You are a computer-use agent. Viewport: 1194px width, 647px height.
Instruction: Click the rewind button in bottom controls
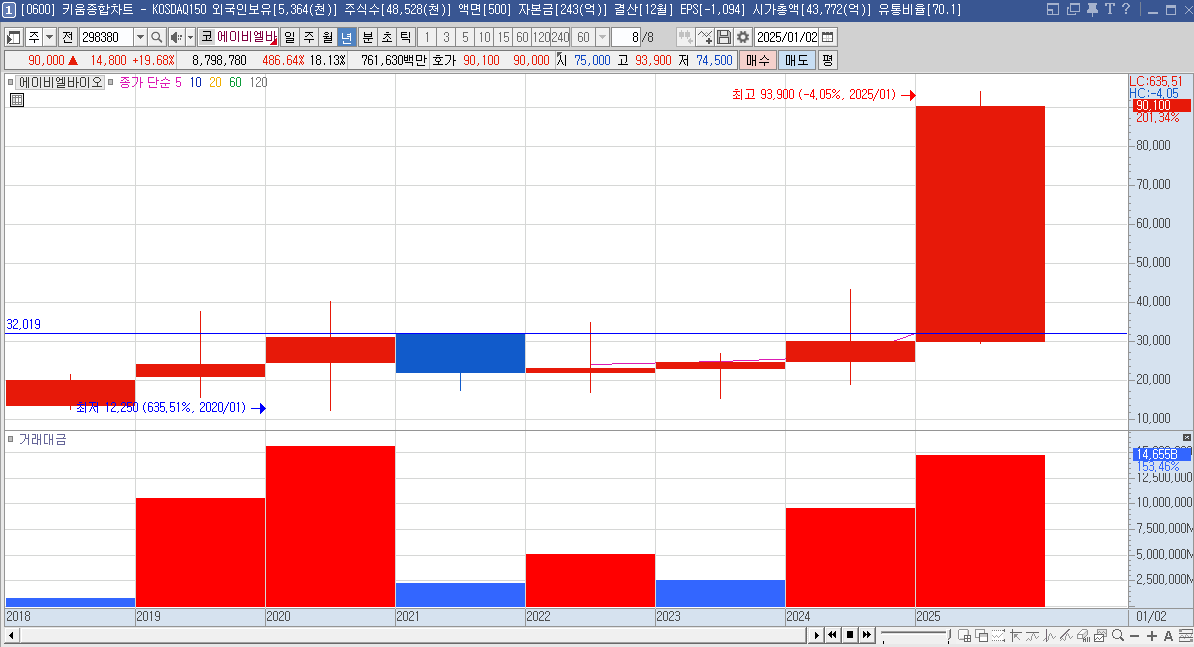833,635
